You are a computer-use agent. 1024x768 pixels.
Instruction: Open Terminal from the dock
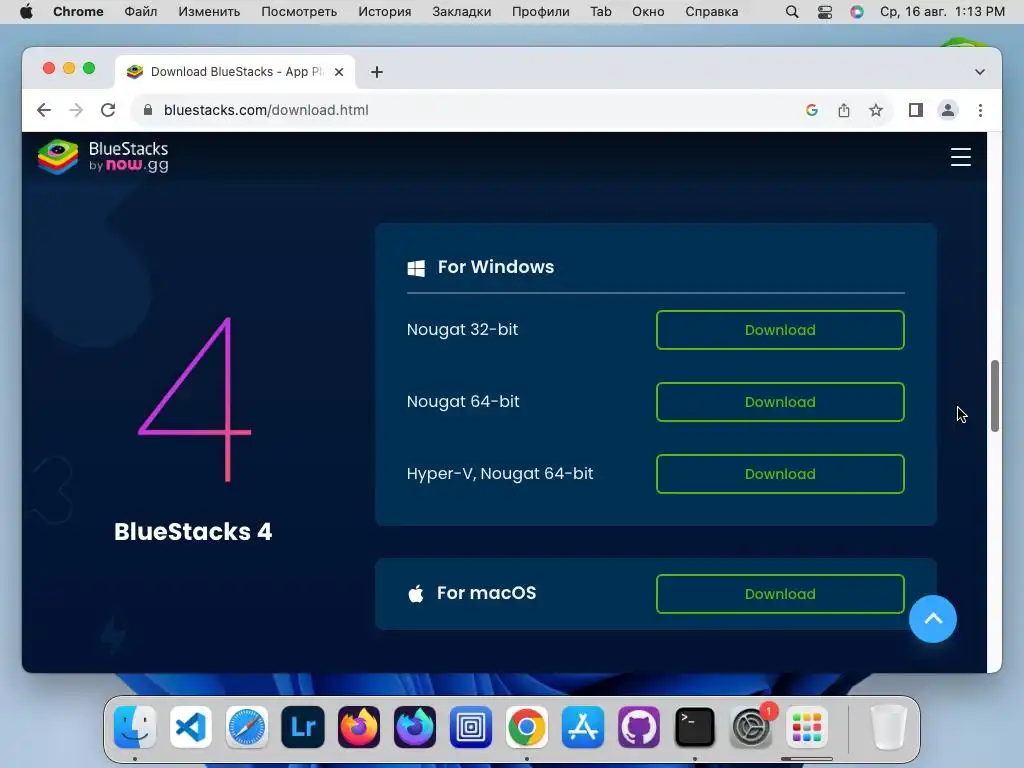click(694, 727)
